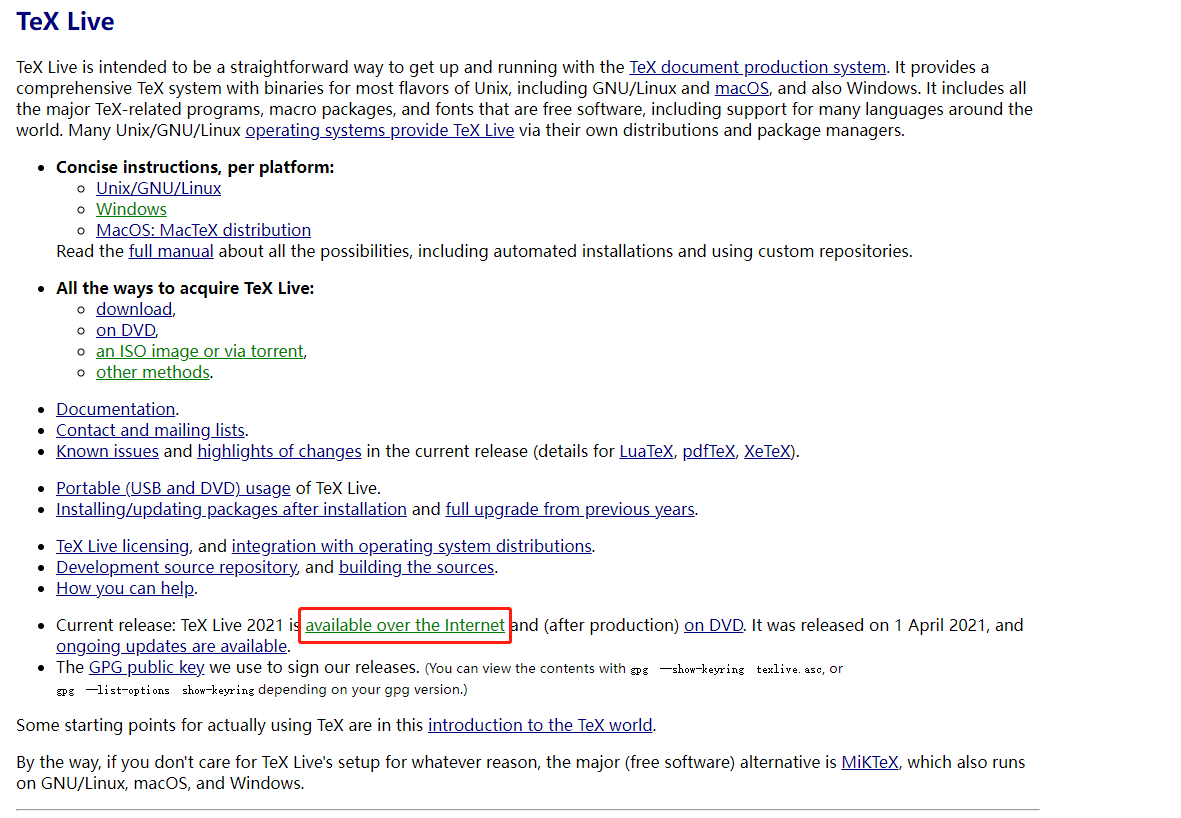Open the Windows install instructions link
This screenshot has height=818, width=1181.
131,209
